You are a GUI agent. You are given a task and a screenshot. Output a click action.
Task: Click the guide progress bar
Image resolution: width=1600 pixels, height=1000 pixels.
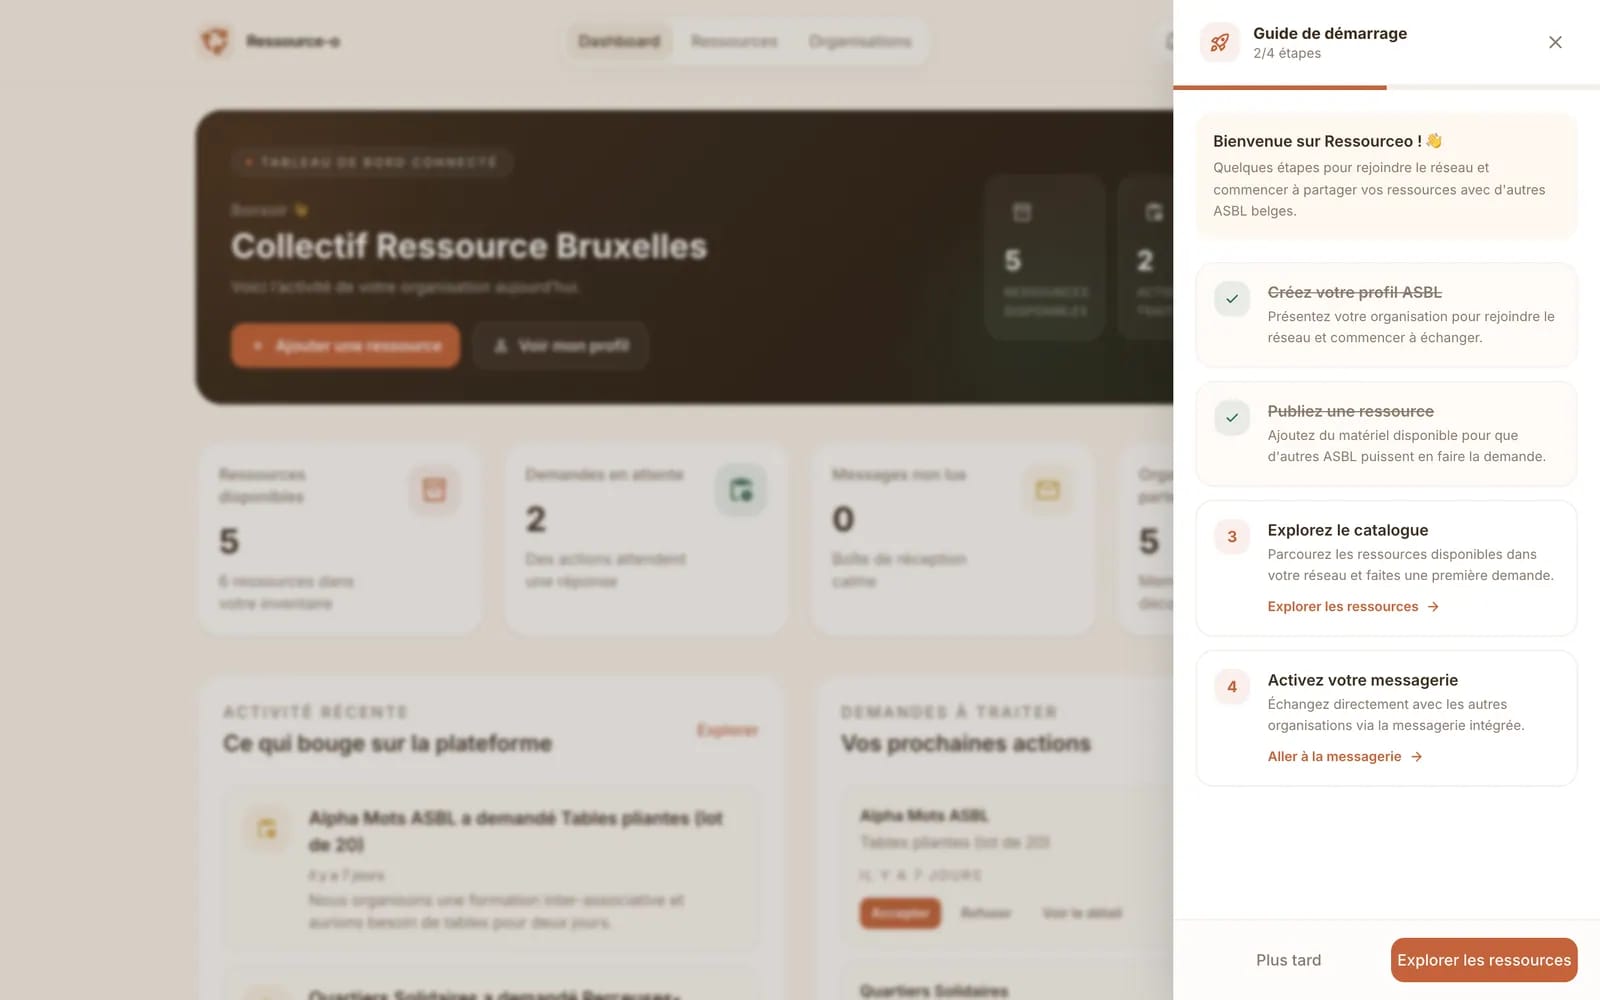tap(1386, 88)
